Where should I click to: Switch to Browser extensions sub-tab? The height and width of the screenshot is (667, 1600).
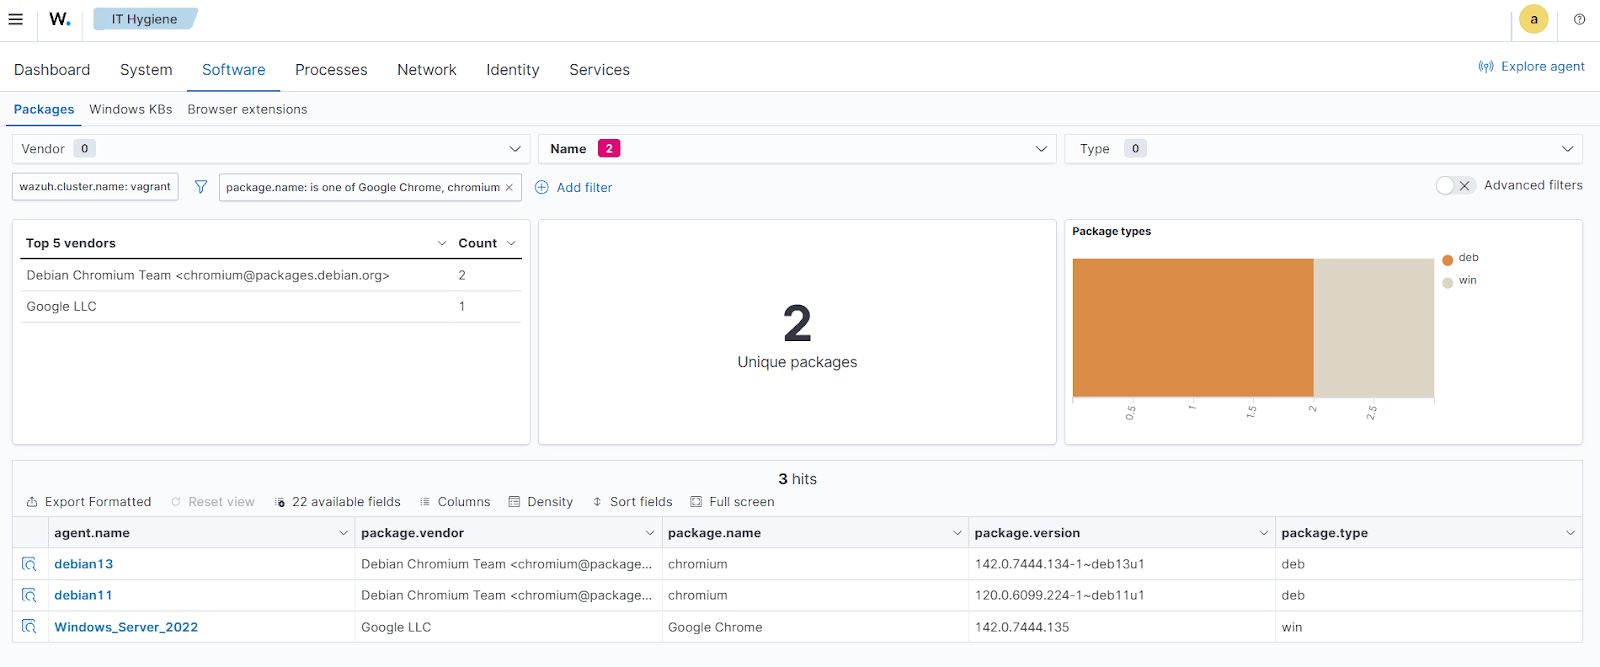(248, 110)
